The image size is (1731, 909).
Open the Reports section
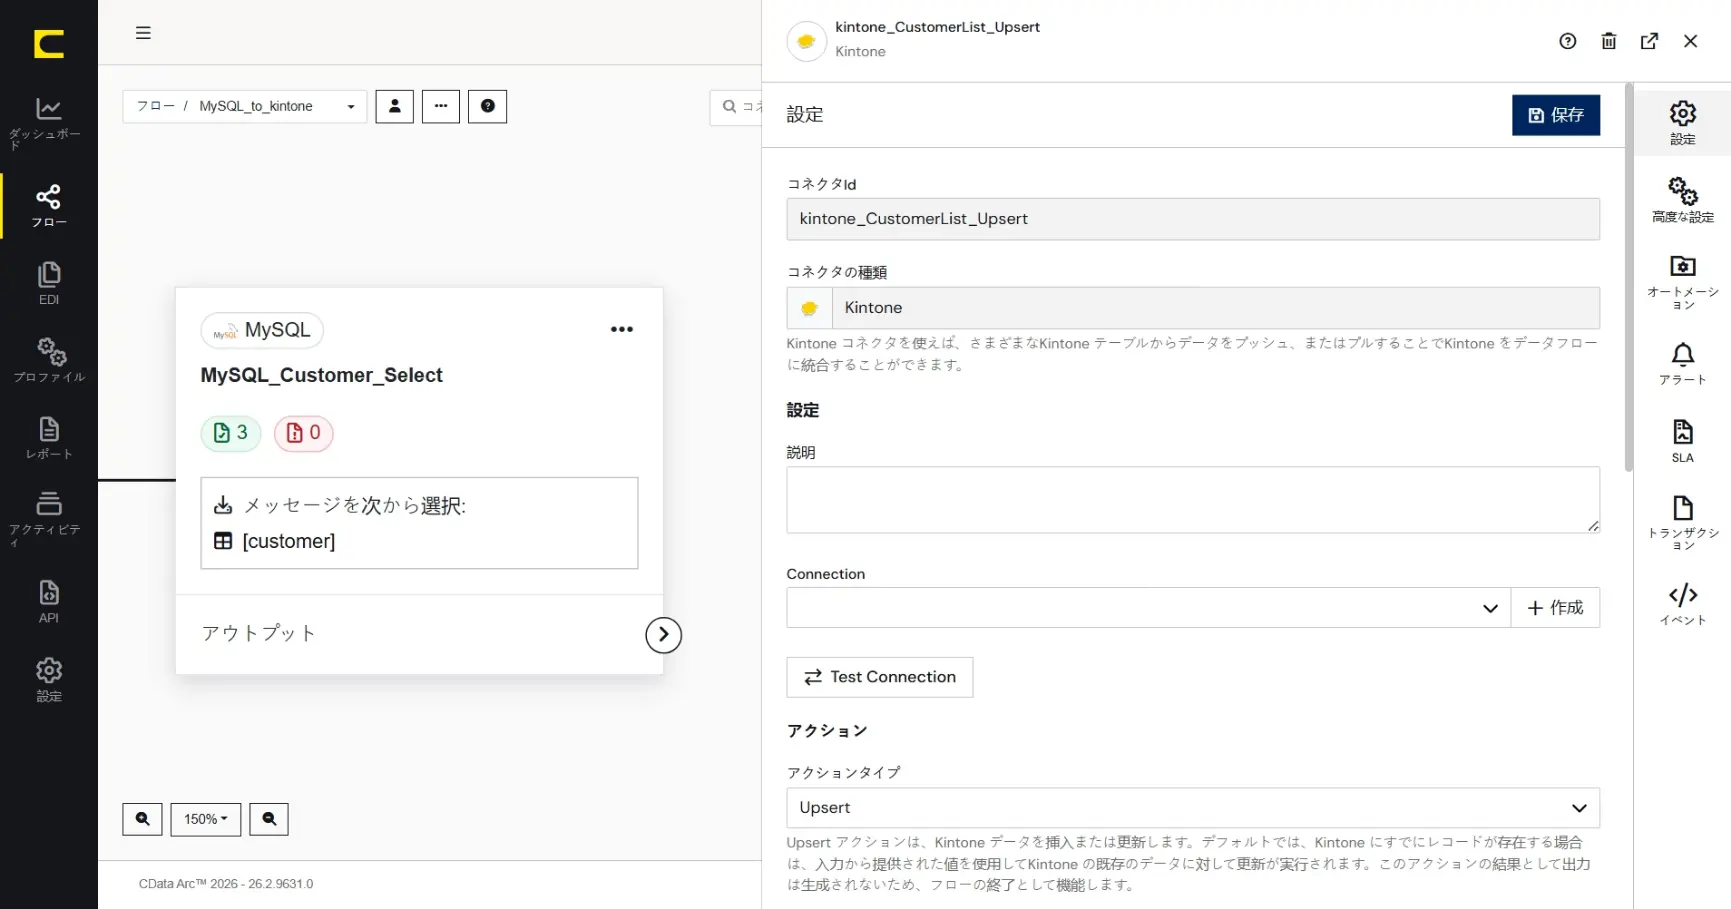point(48,438)
